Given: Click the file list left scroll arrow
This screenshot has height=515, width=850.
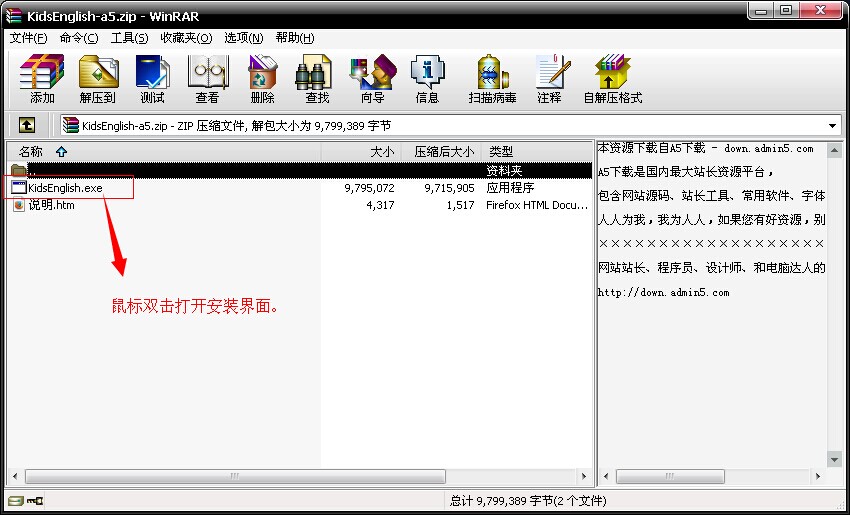Looking at the screenshot, I should (15, 477).
